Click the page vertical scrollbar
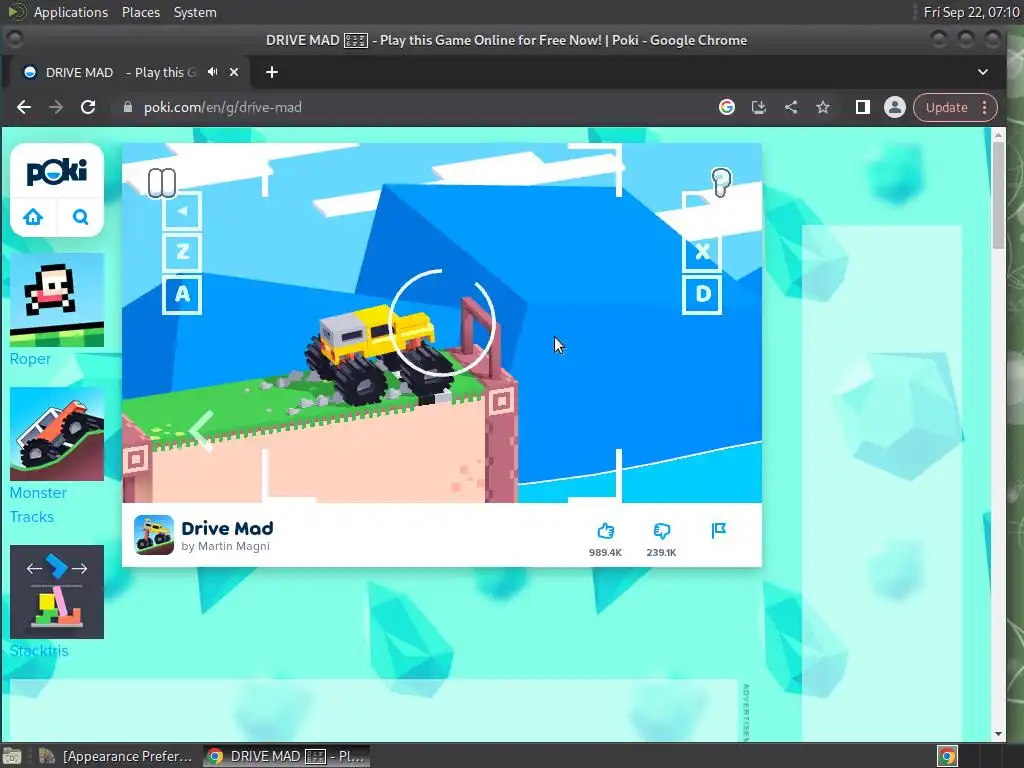 (x=998, y=196)
